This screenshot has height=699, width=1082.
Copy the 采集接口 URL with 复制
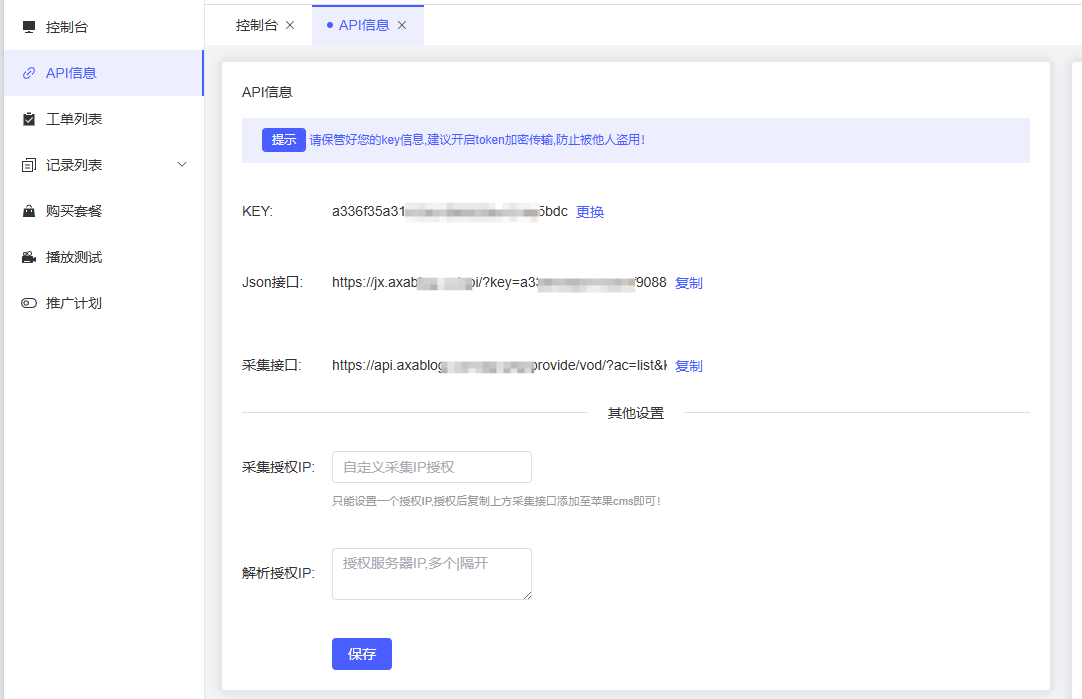pos(689,365)
